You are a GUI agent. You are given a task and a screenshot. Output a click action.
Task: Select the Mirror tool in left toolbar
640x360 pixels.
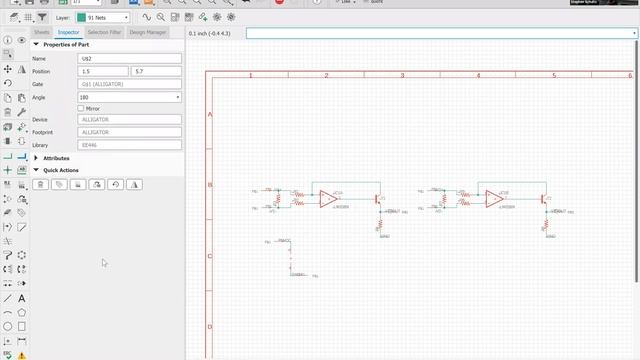[x=22, y=69]
